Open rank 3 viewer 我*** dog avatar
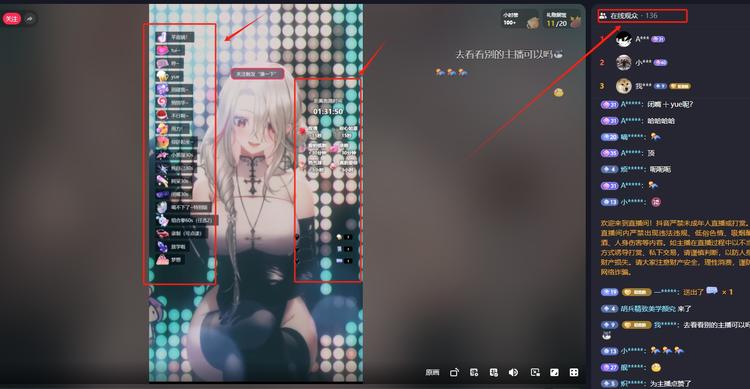The image size is (750, 389). pos(624,86)
